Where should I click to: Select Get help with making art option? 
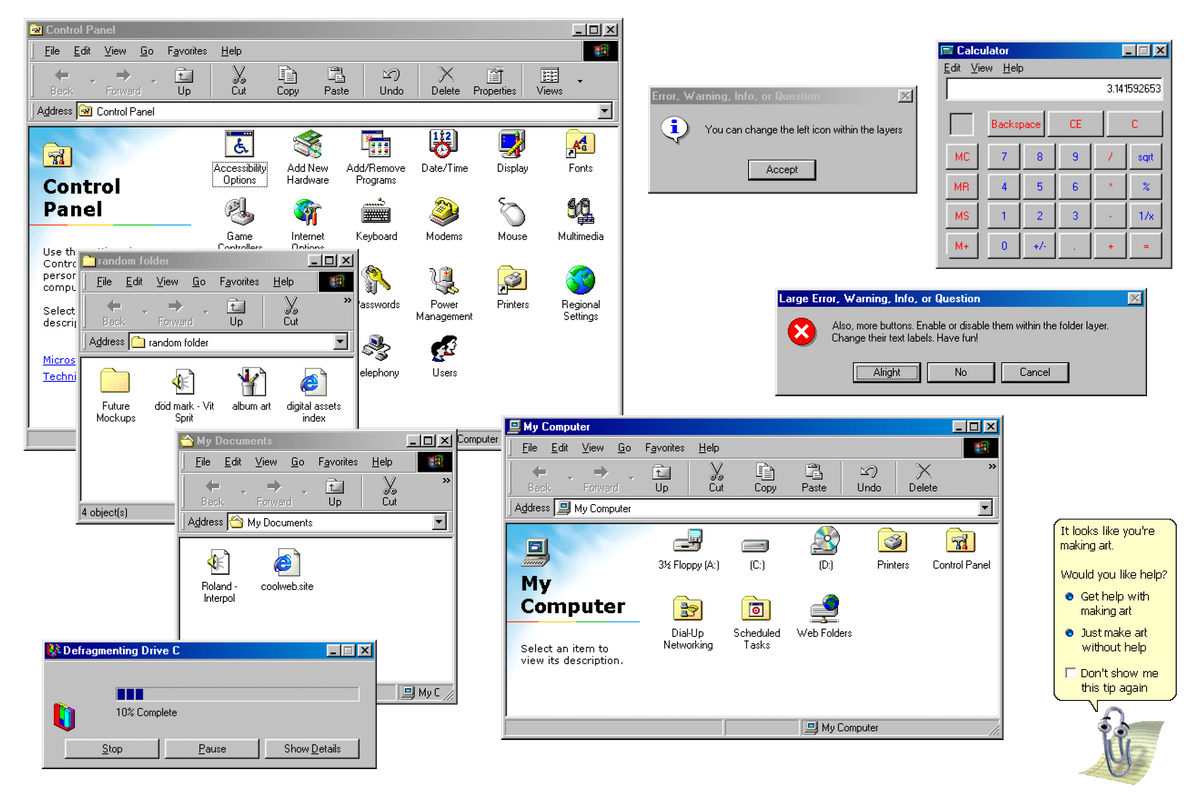(1069, 597)
